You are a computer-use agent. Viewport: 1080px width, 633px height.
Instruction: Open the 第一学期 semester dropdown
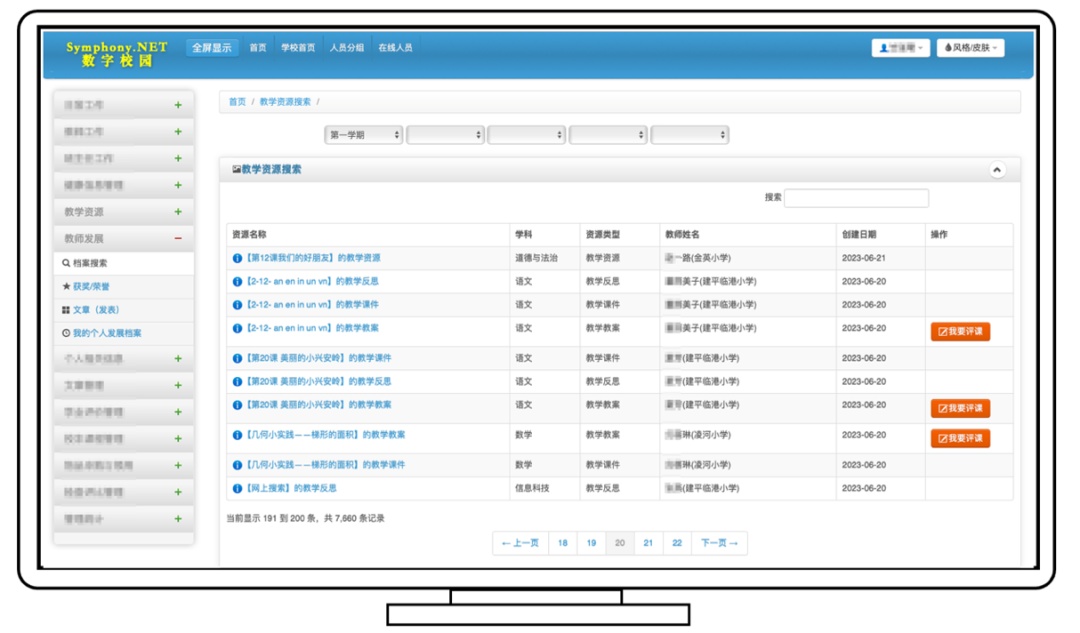(x=364, y=135)
